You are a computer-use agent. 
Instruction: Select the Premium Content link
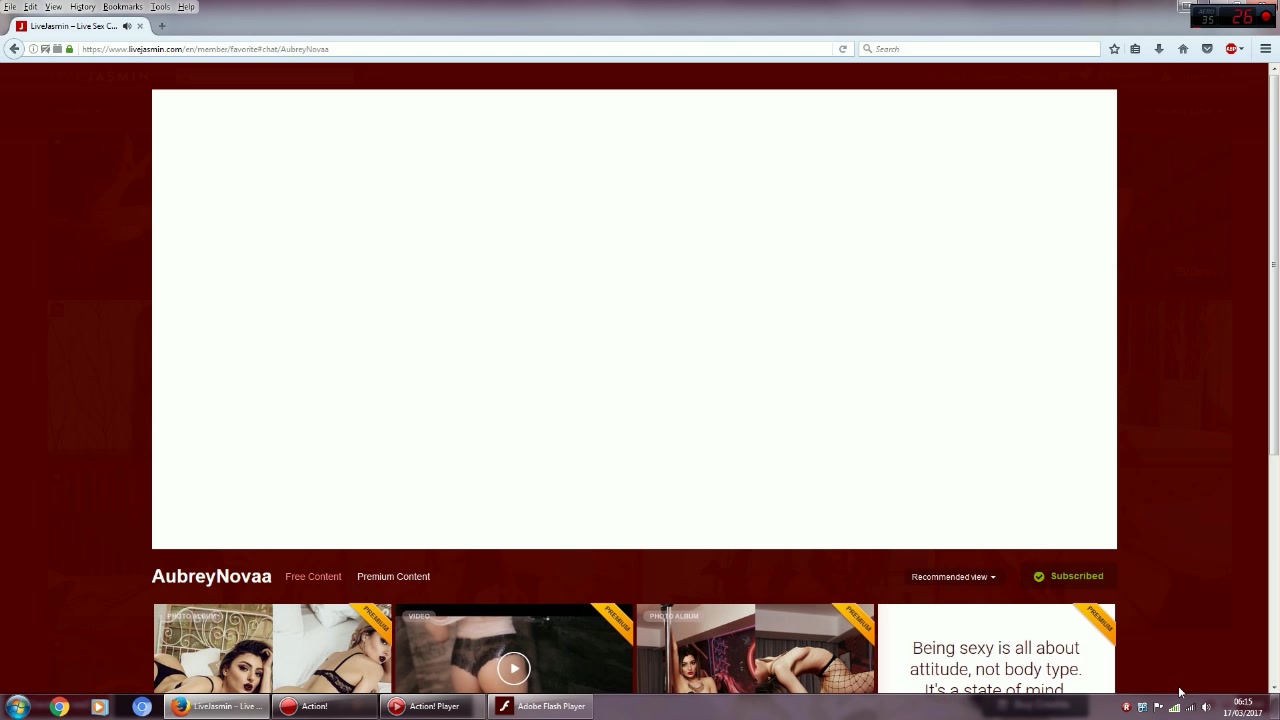[393, 577]
